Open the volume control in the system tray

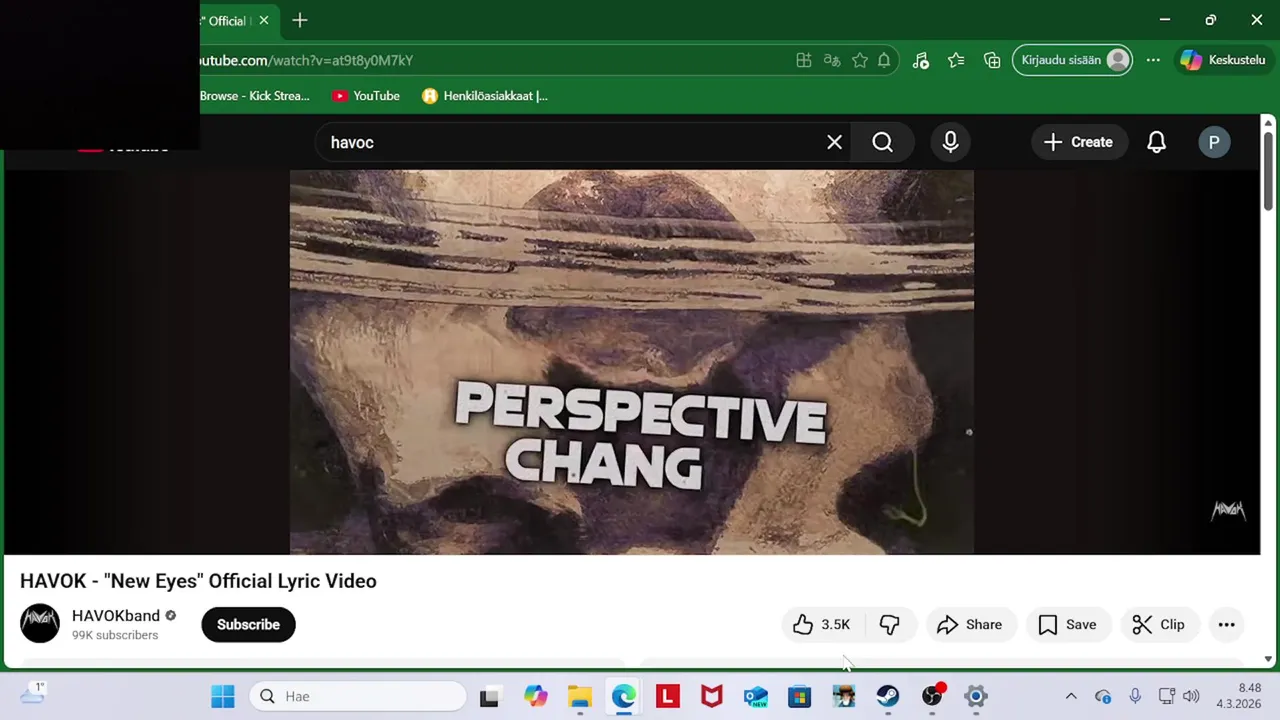[x=1190, y=696]
